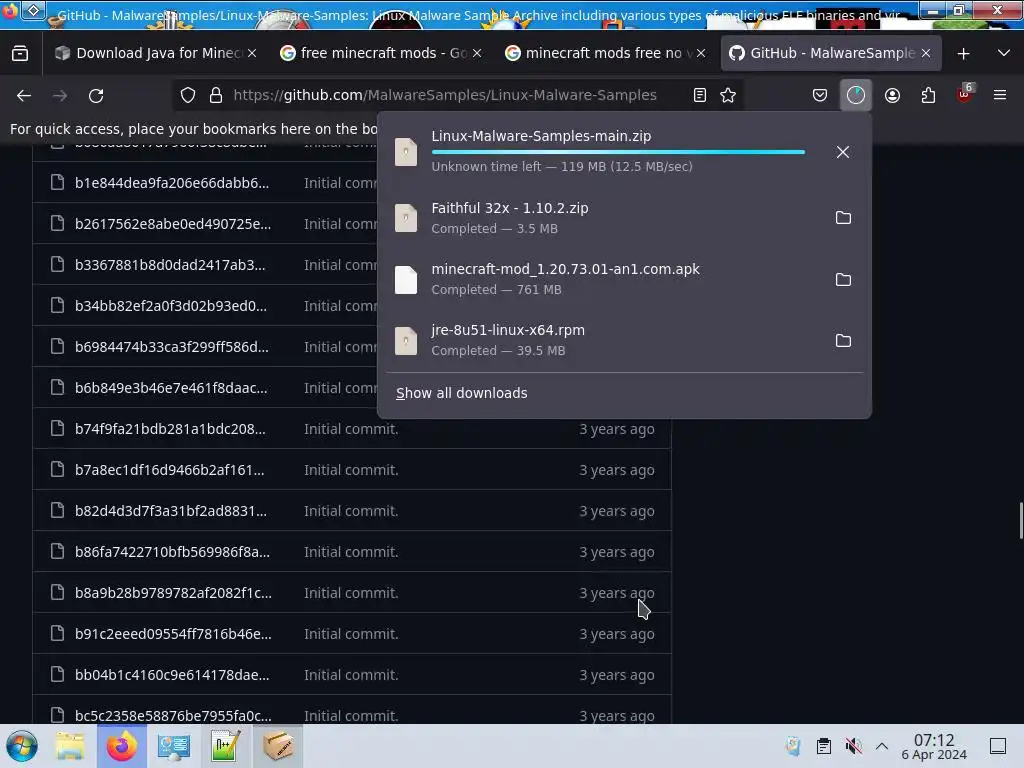Click the Downloads toolbar button
This screenshot has height=768, width=1024.
point(856,95)
